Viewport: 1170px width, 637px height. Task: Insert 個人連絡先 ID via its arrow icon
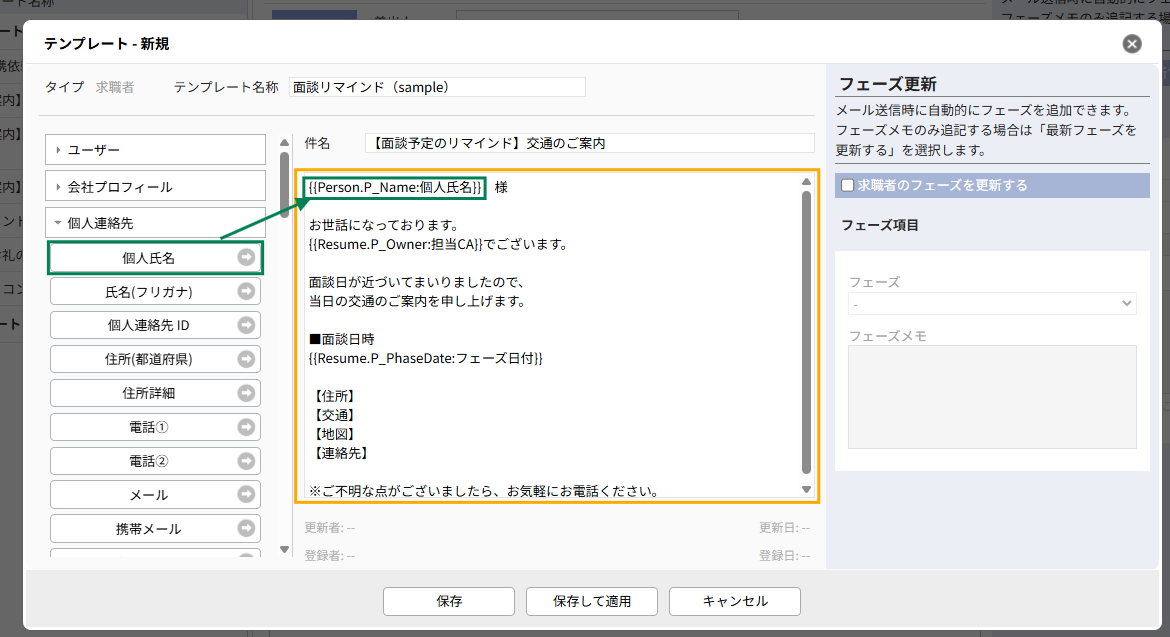pos(246,326)
